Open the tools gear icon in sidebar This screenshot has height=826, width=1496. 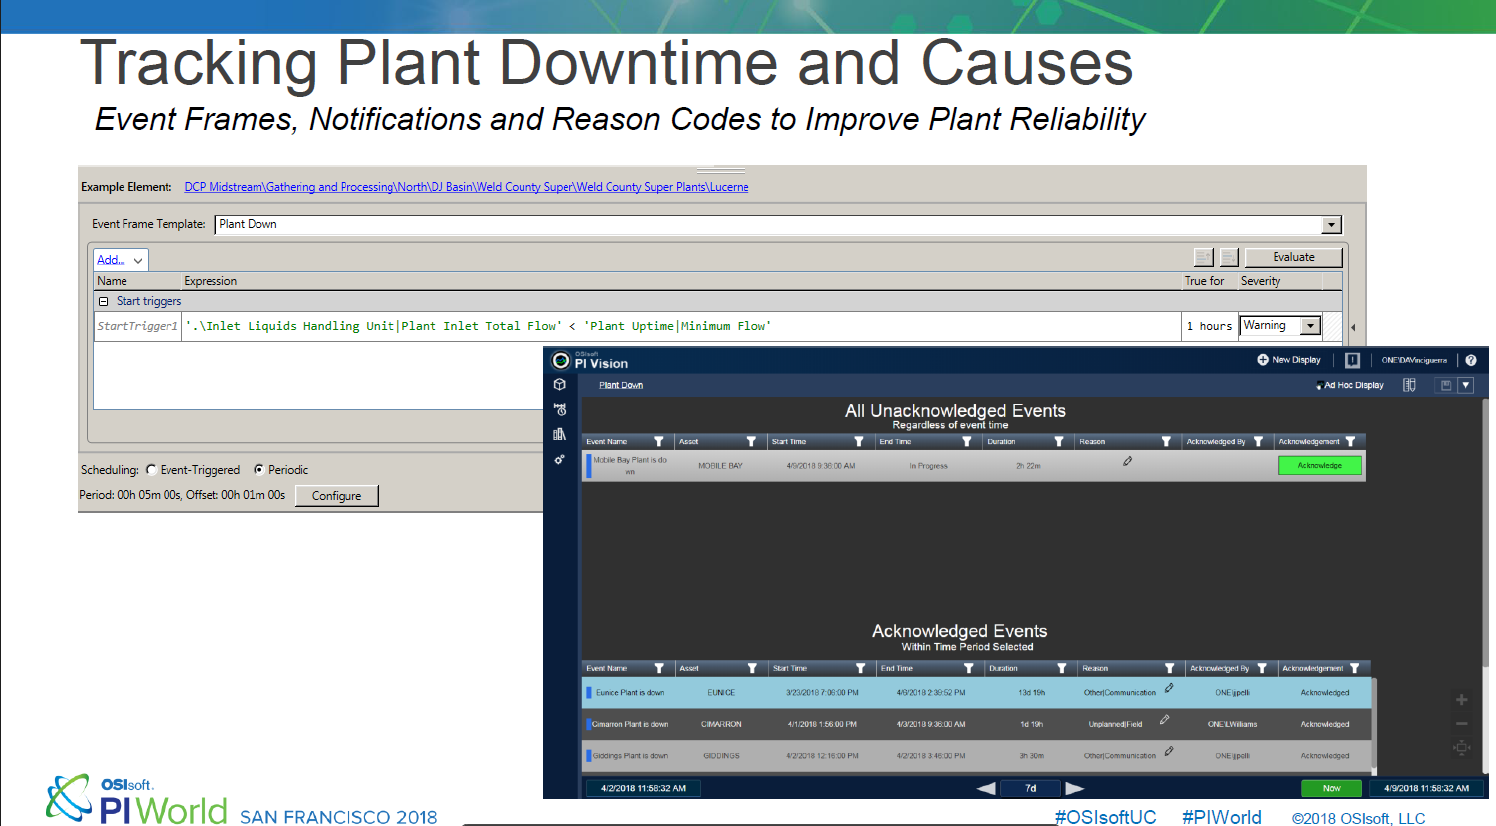pyautogui.click(x=560, y=460)
